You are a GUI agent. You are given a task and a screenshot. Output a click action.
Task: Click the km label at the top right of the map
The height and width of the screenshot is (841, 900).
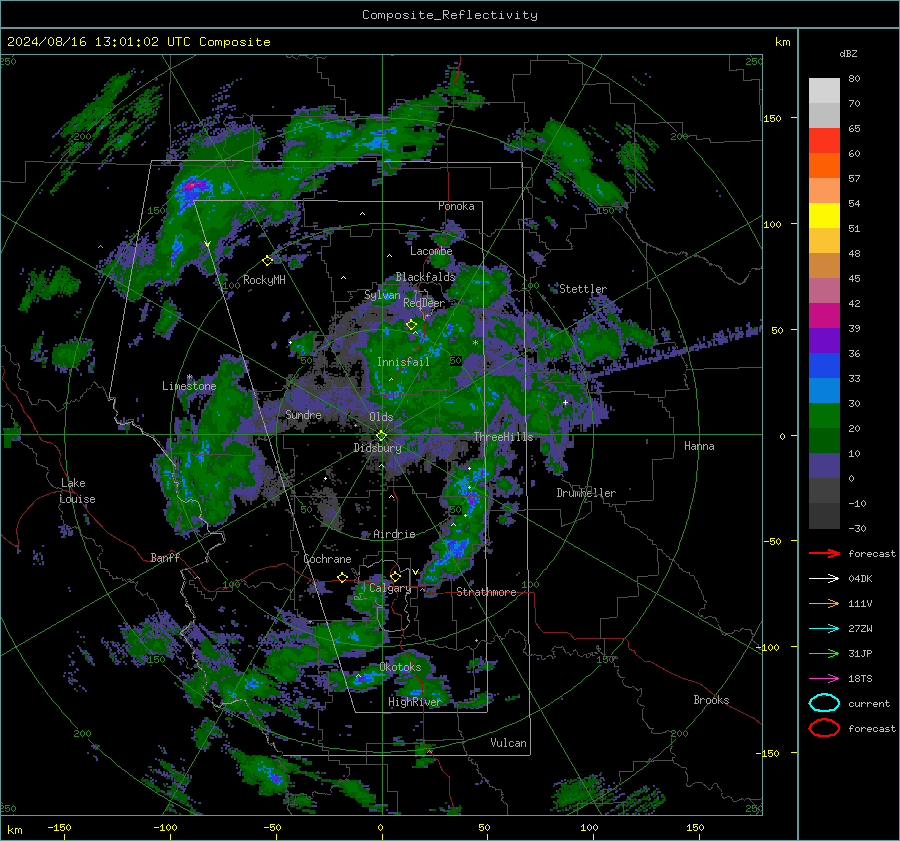(x=782, y=42)
